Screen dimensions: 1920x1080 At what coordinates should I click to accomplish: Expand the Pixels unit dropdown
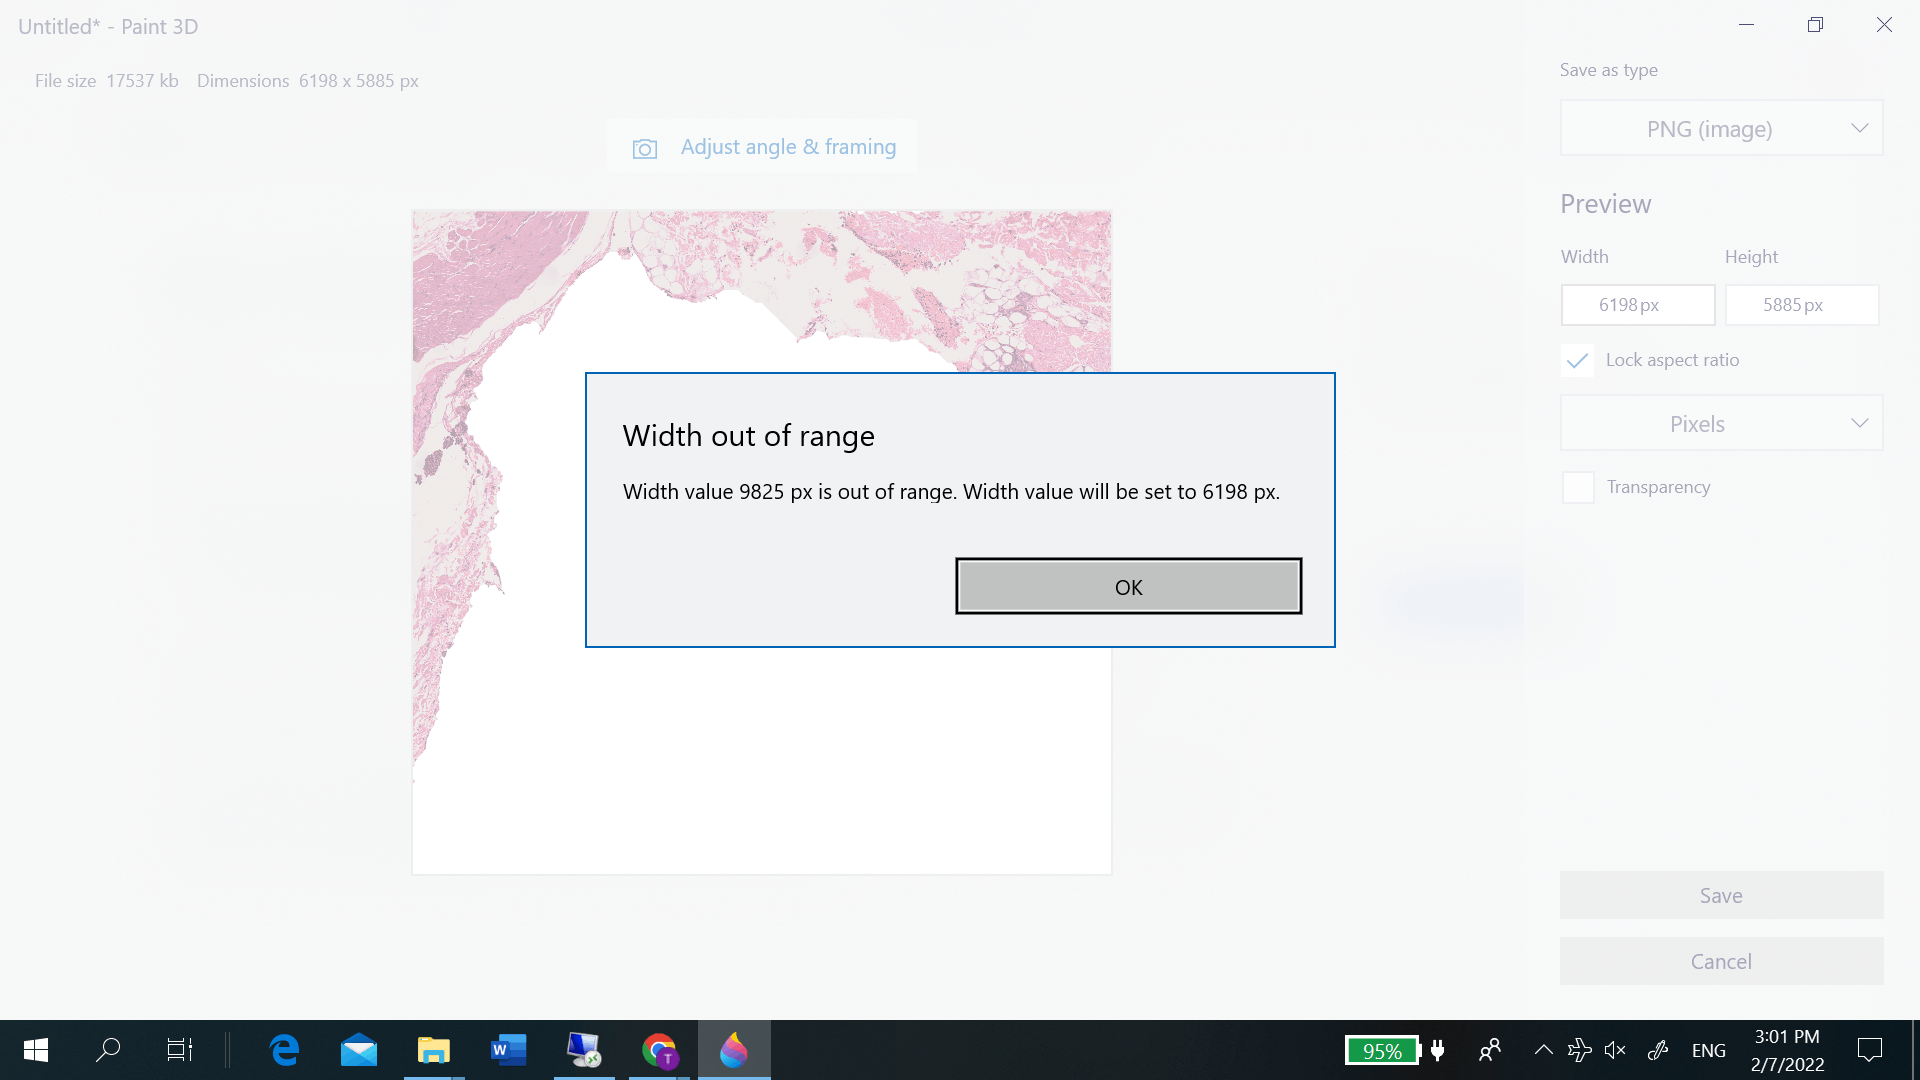(x=1721, y=422)
